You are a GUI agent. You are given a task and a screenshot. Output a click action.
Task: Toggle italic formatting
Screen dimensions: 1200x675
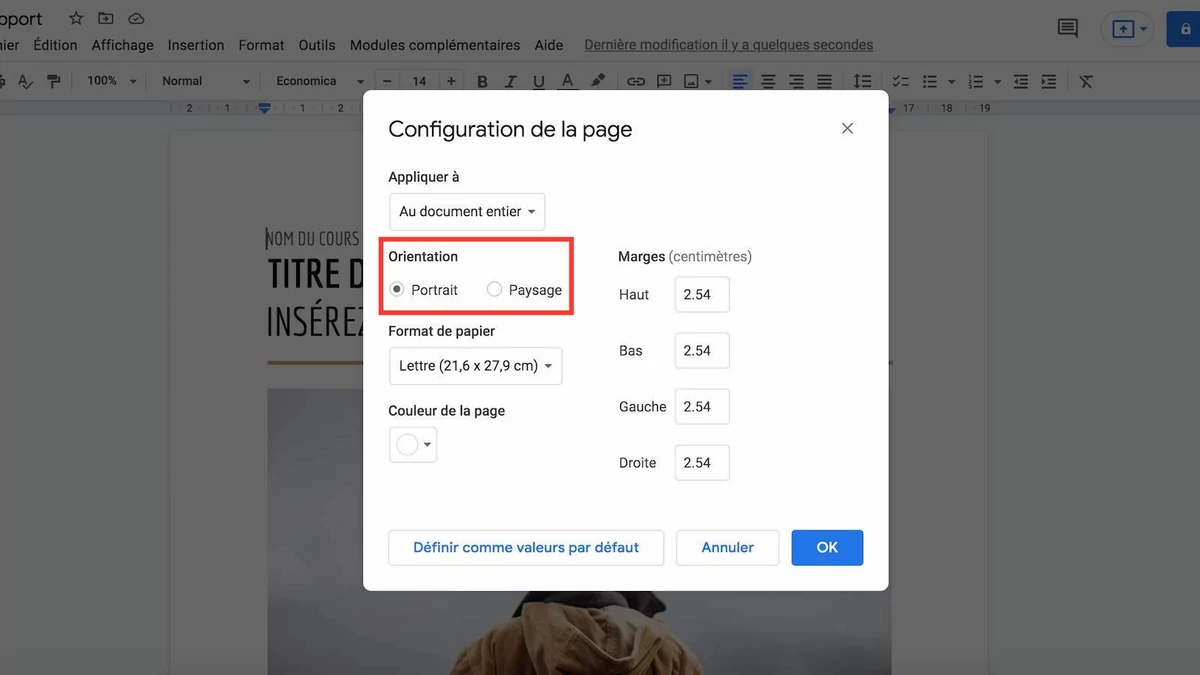[511, 81]
